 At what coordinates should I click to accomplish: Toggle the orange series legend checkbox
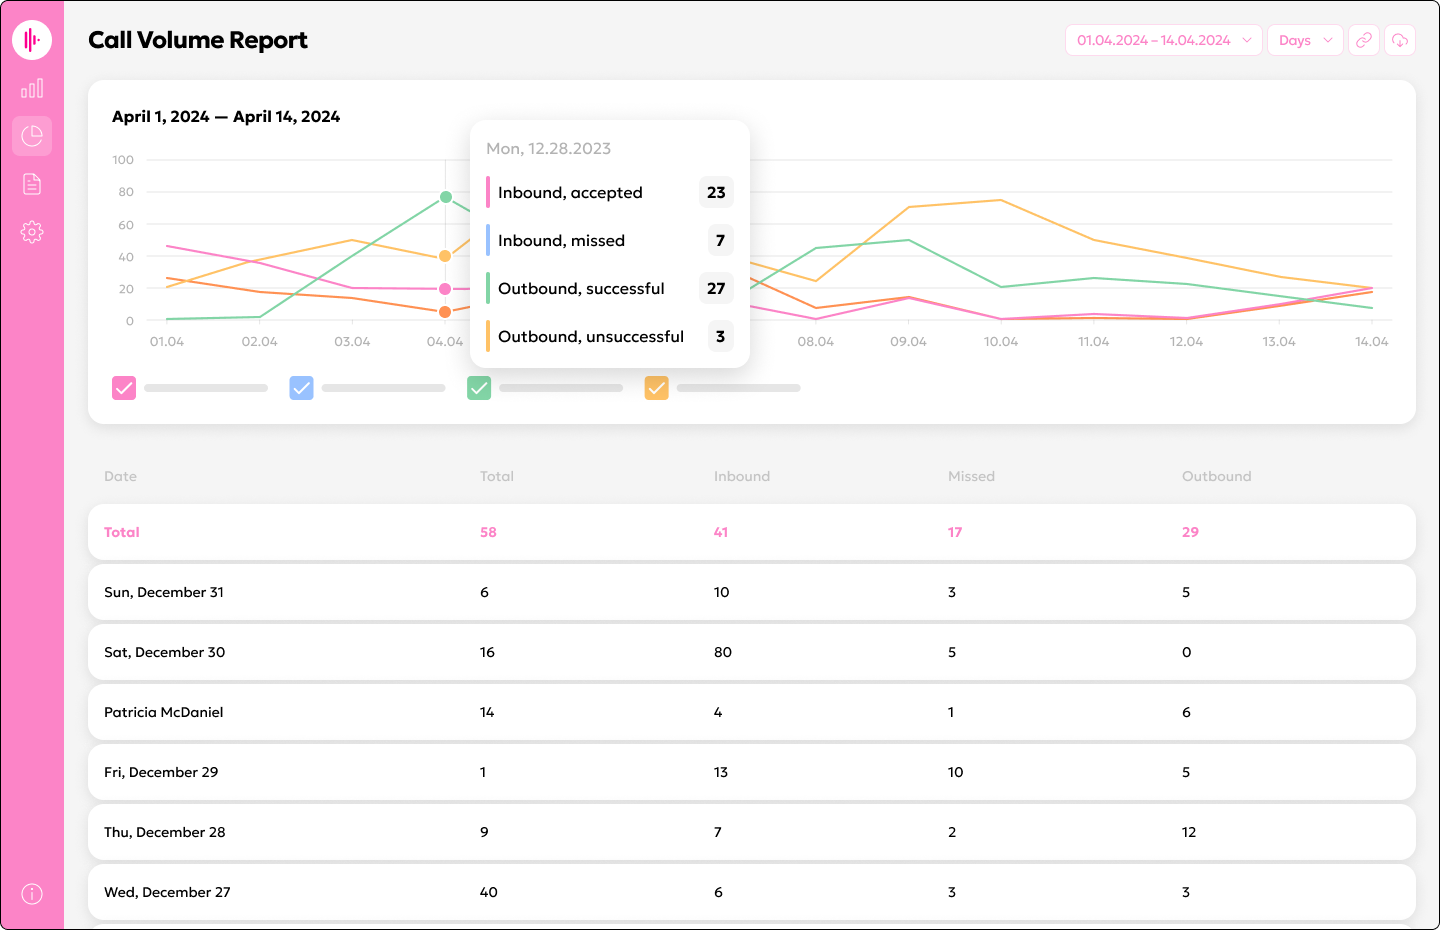[x=656, y=388]
